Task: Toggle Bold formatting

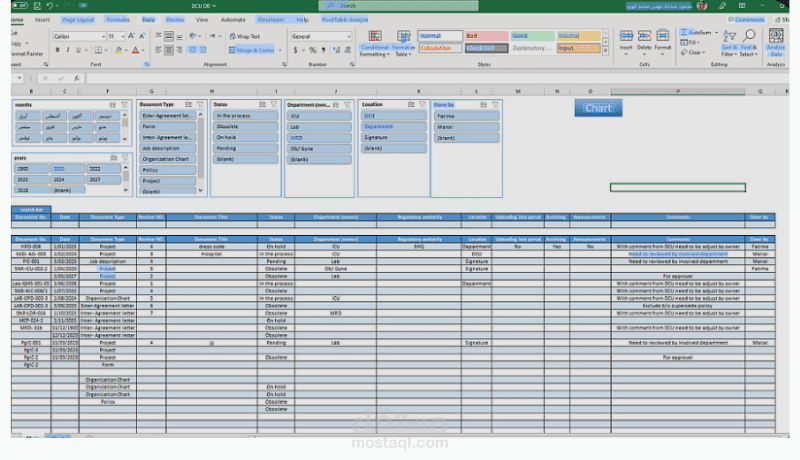Action: tap(57, 50)
